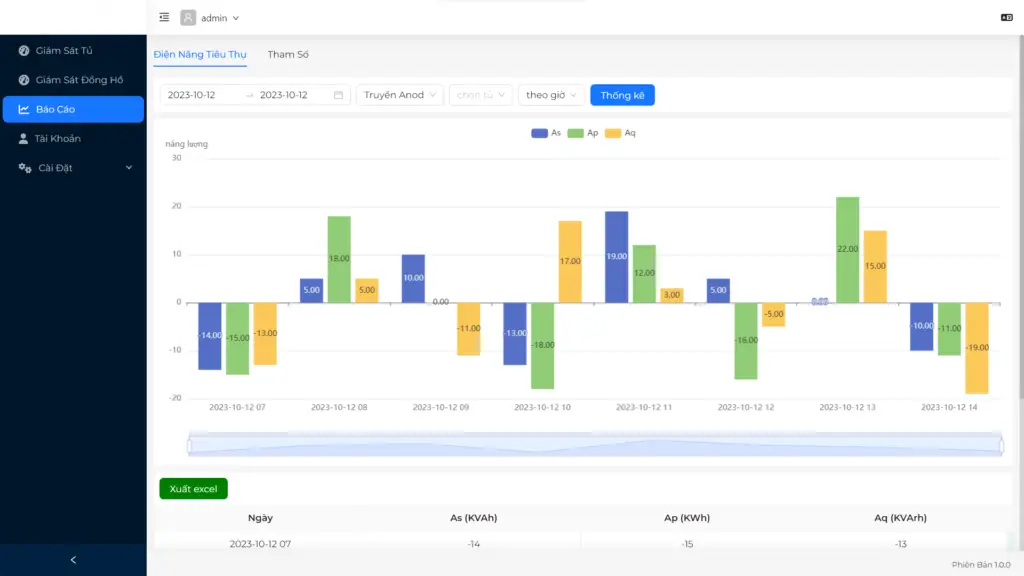Click the language switch icon at top right

1006,17
